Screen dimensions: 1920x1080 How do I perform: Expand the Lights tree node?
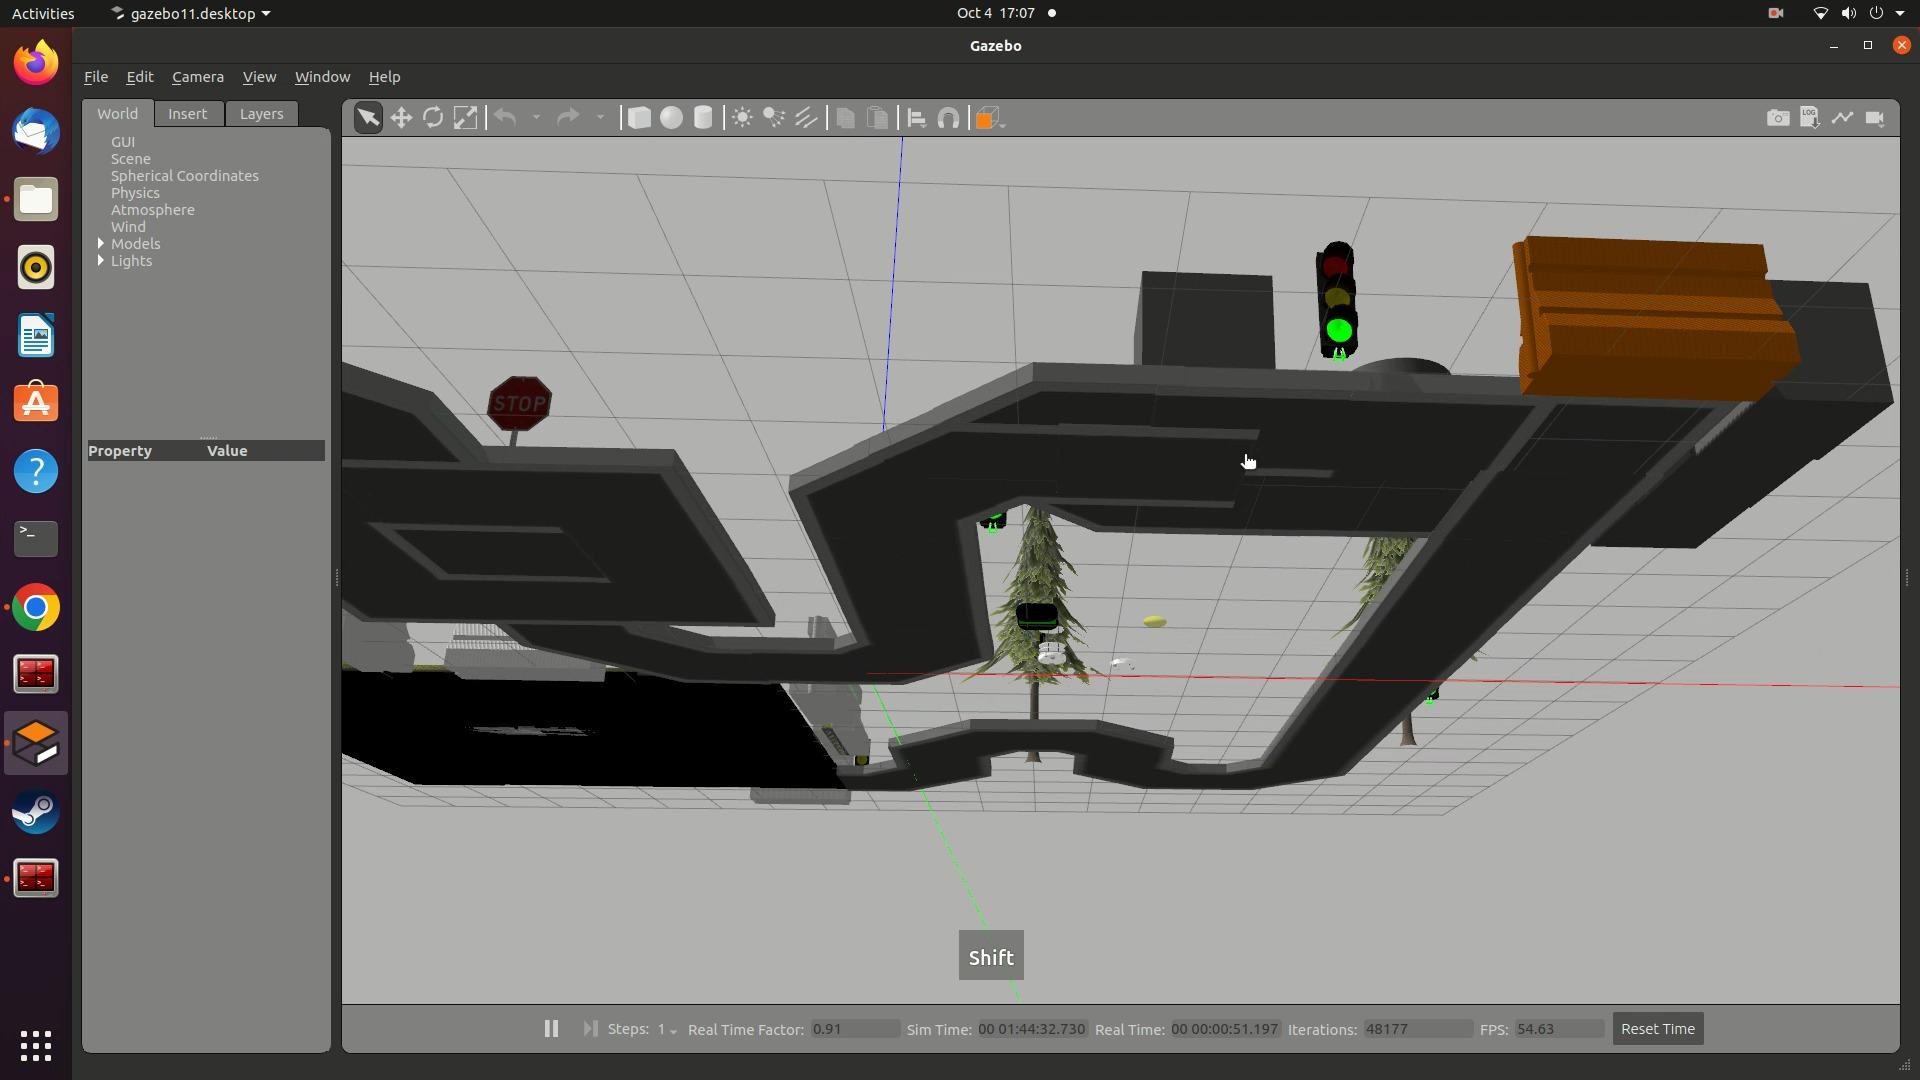click(101, 261)
